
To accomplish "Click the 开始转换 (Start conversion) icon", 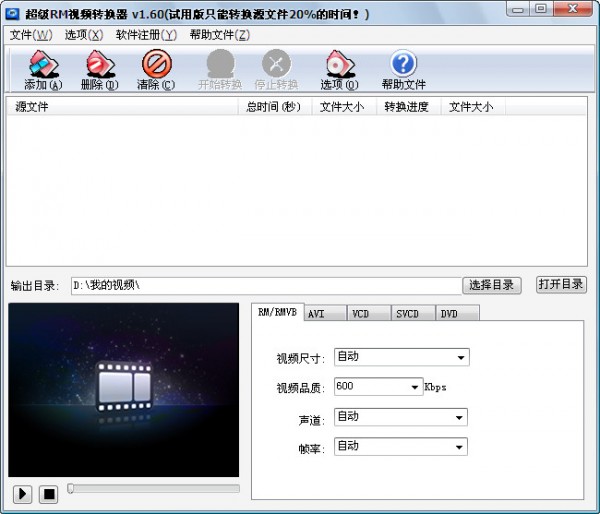I will [x=219, y=65].
